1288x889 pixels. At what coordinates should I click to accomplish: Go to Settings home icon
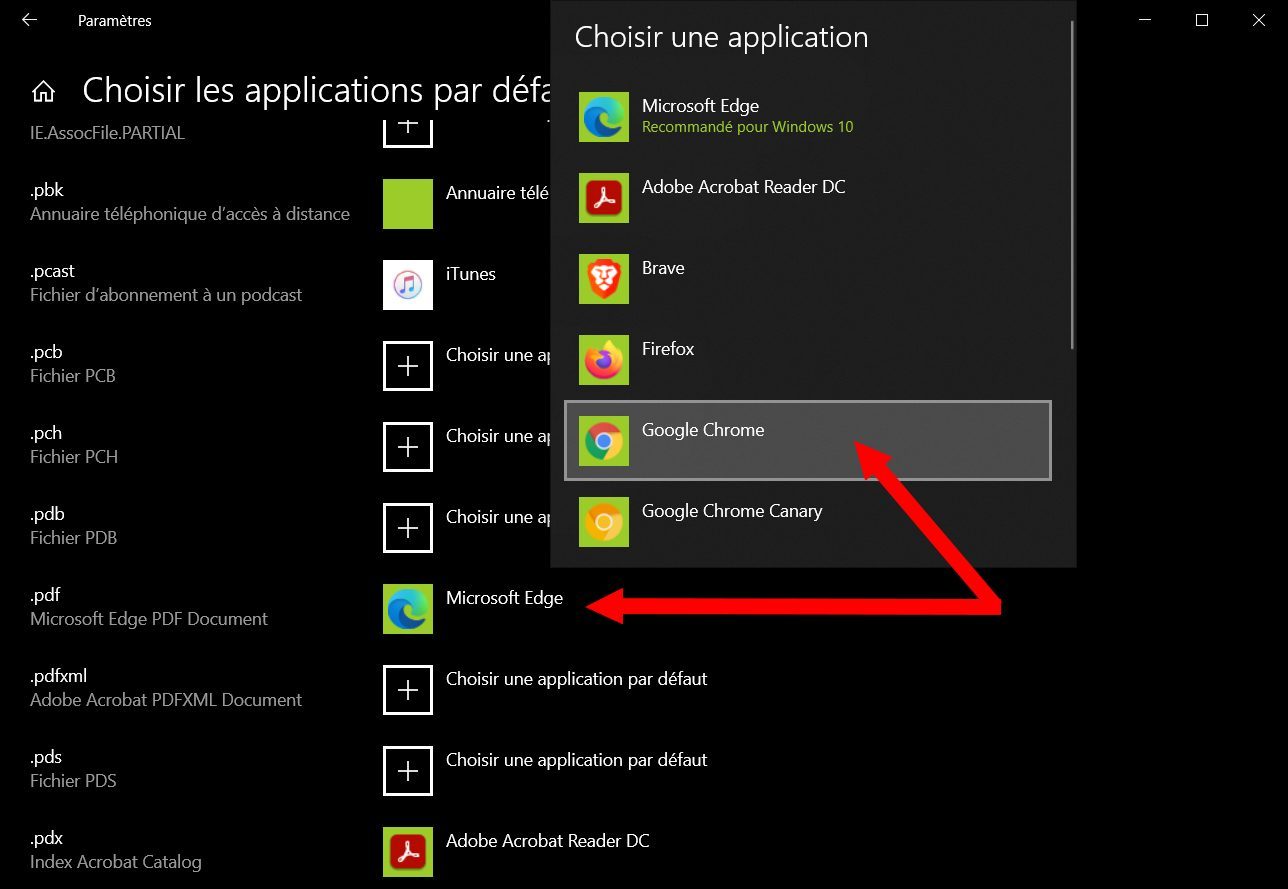[43, 91]
